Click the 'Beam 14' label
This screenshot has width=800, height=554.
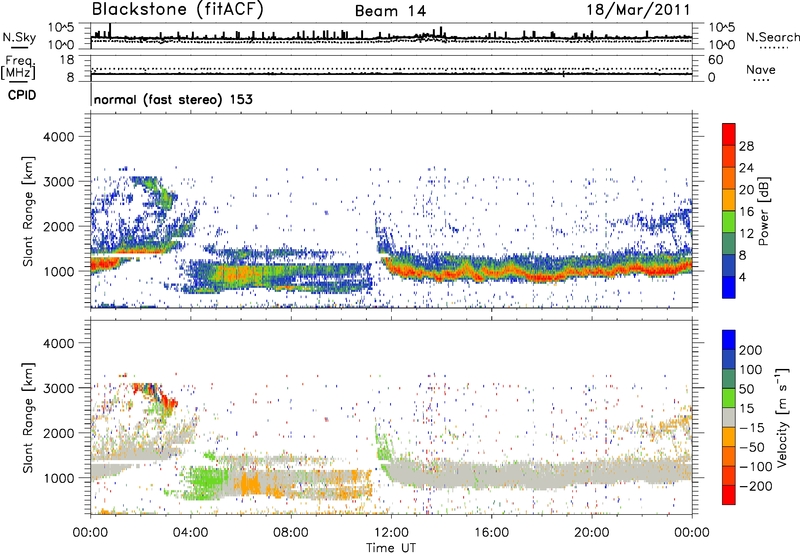click(x=390, y=11)
